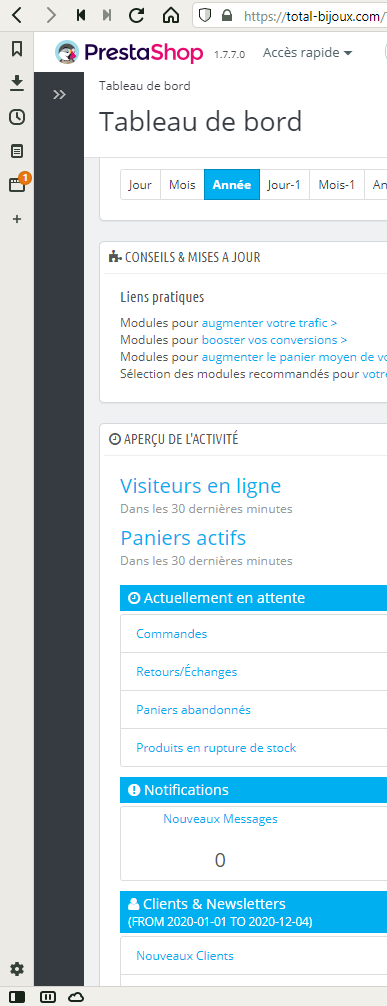Viewport: 387px width, 1006px height.
Task: Toggle the sidebar panel at bottom-left
Action: point(17,996)
